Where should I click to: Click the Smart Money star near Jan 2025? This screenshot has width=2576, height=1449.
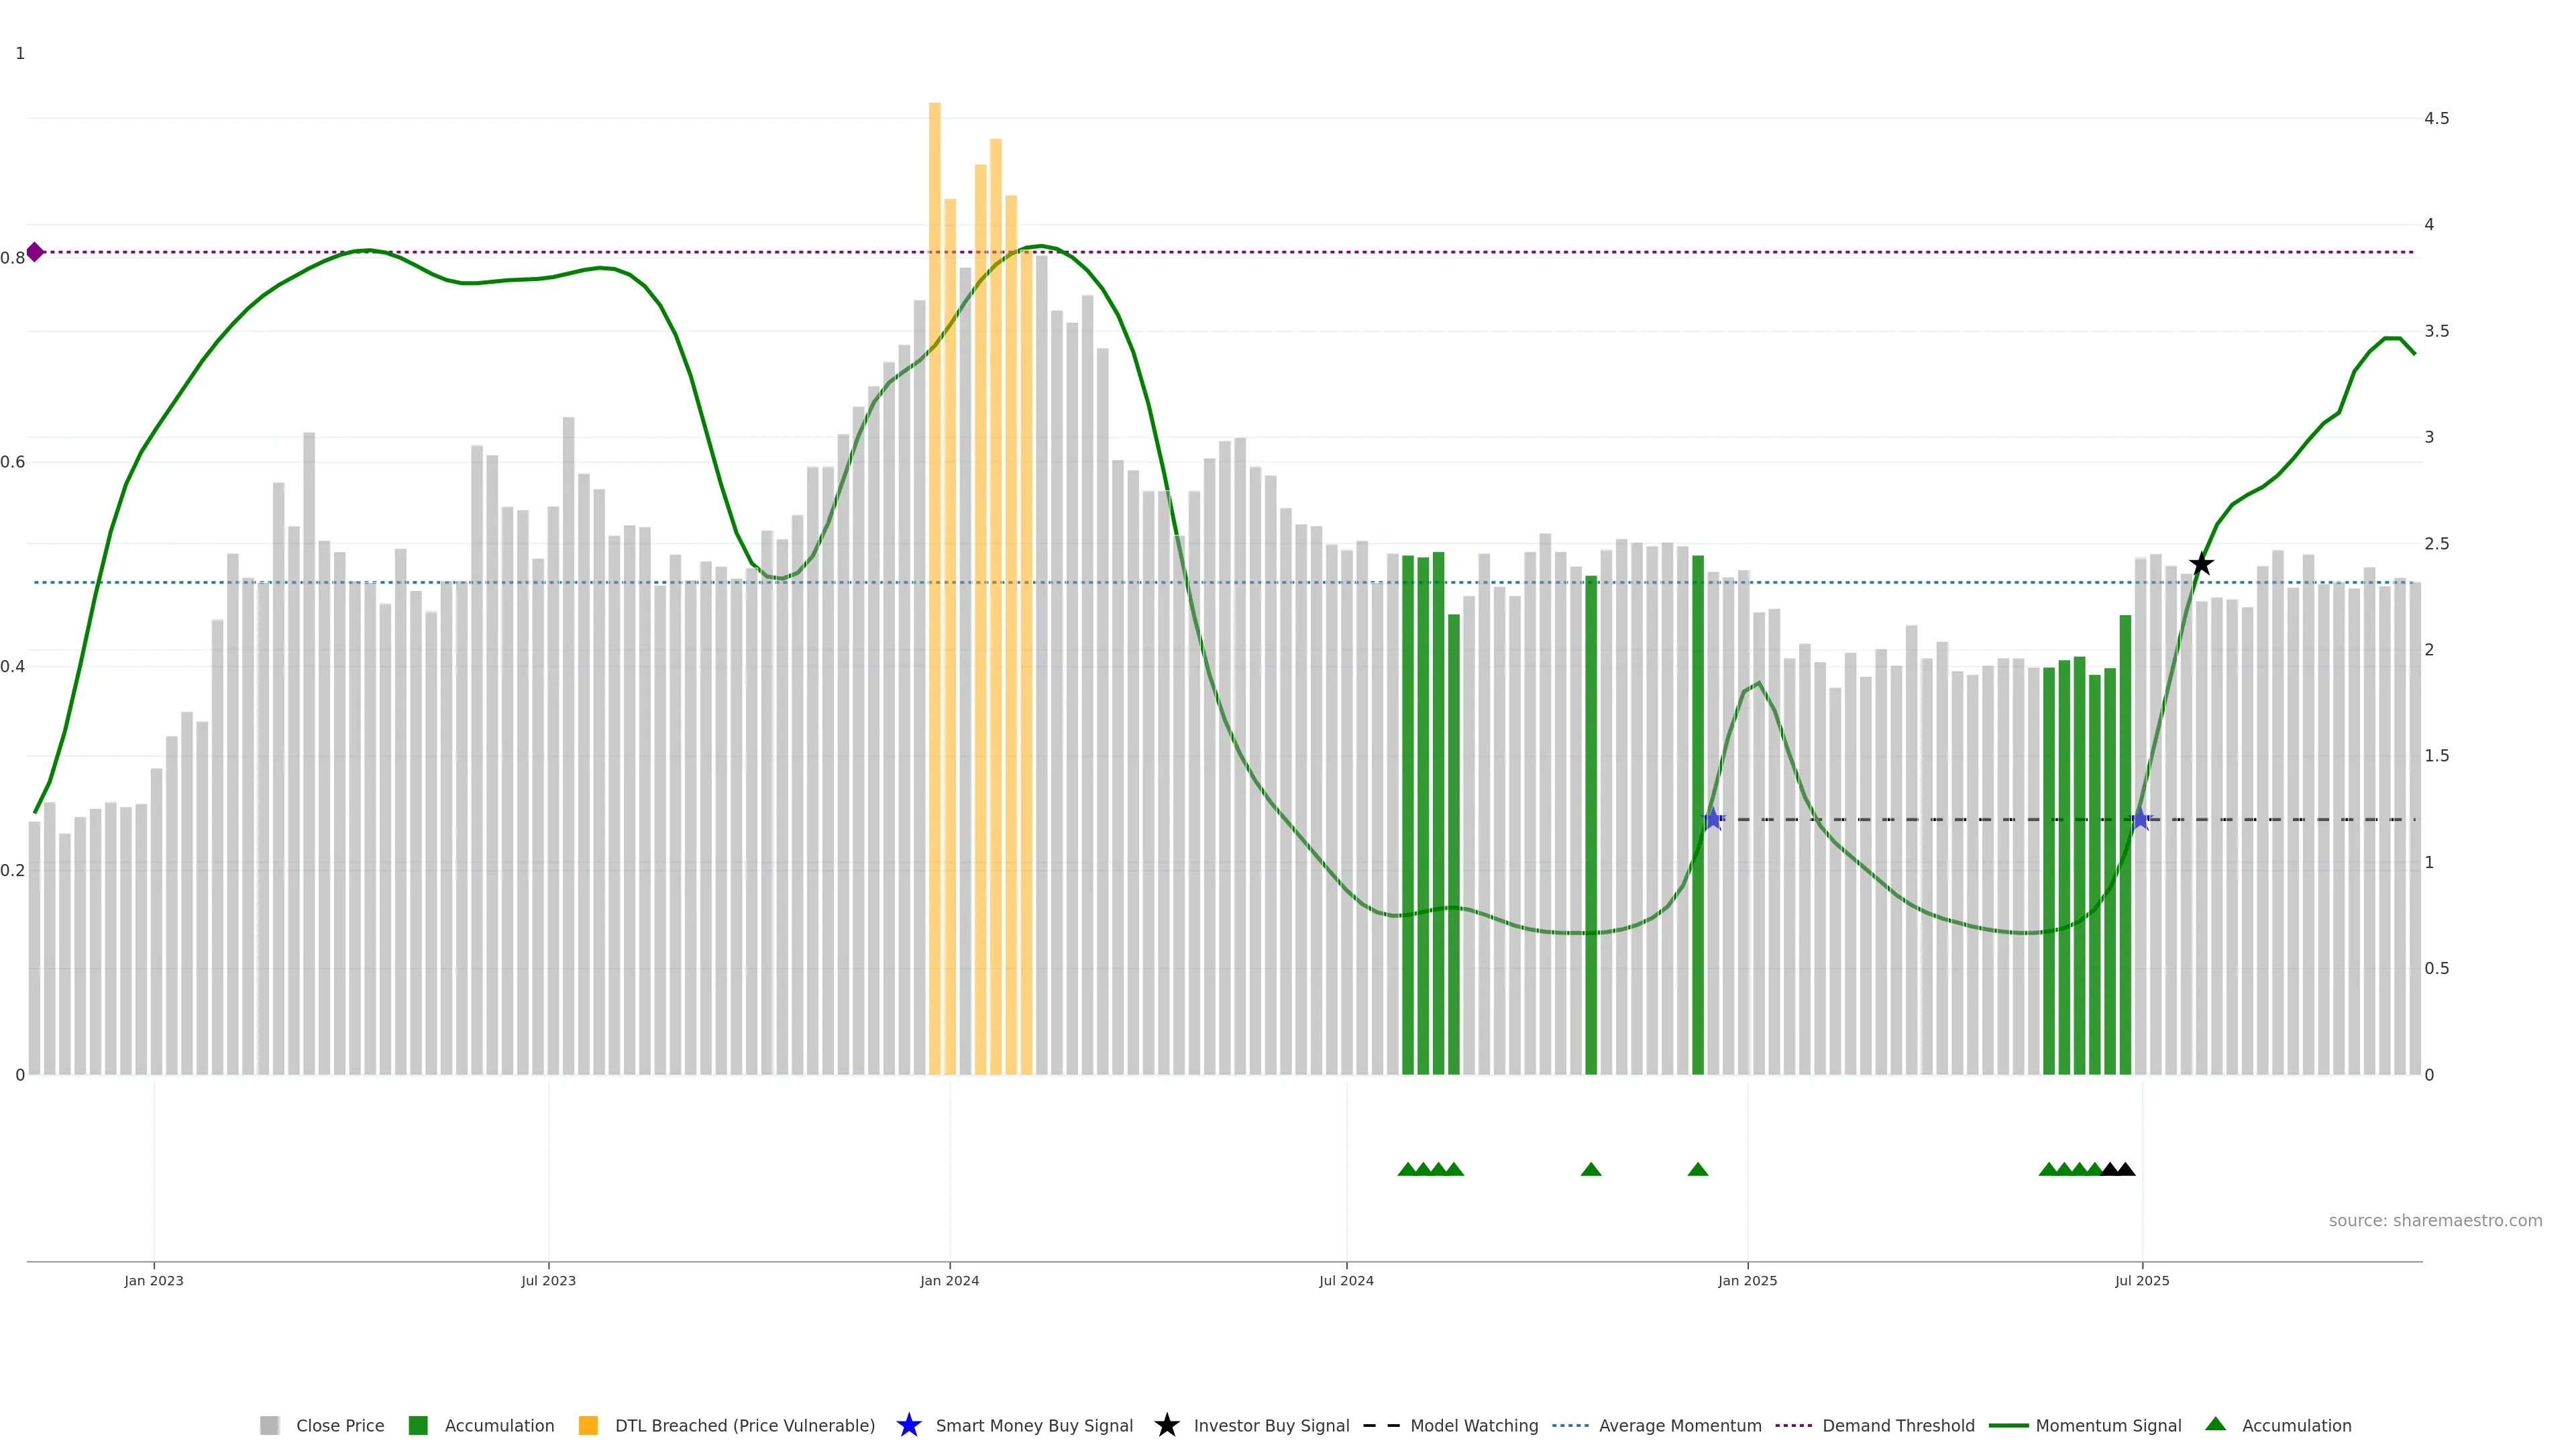coord(1713,819)
